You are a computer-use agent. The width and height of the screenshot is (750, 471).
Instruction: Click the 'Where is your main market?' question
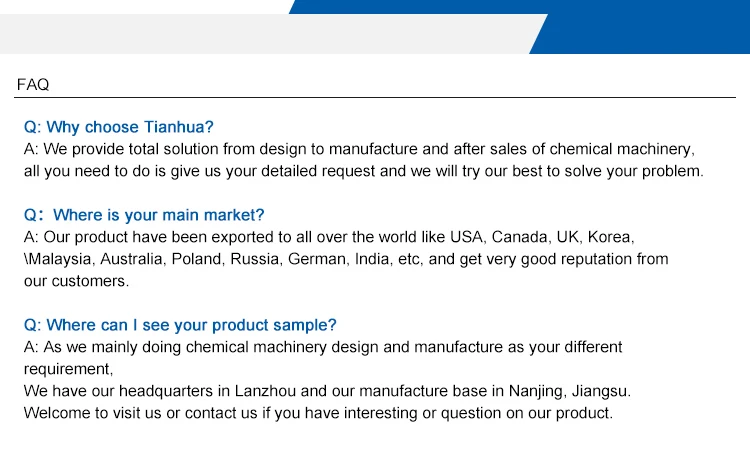[144, 215]
